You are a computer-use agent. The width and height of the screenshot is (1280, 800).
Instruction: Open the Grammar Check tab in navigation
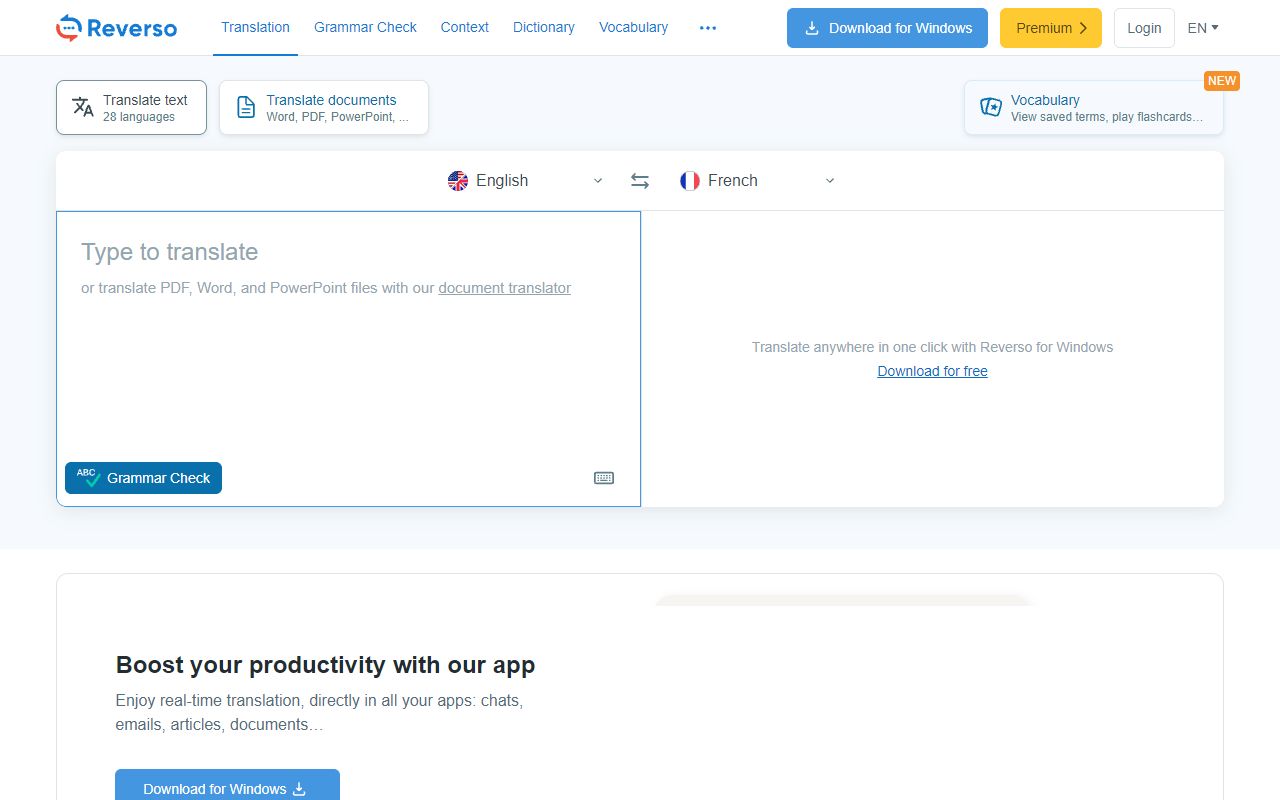(365, 28)
